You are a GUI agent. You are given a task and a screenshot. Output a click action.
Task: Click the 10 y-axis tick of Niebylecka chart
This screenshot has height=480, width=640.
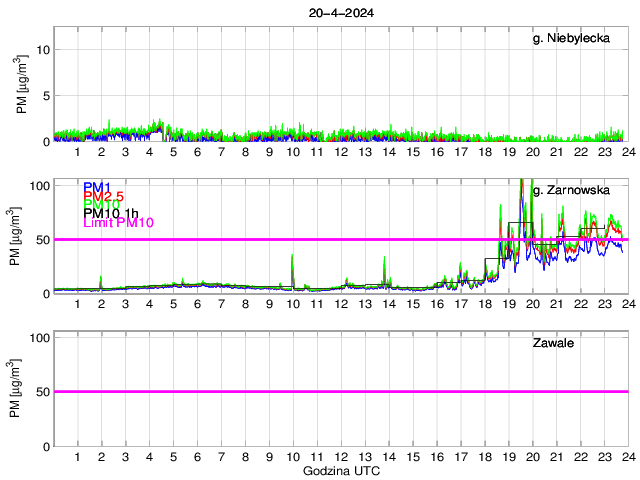point(44,48)
